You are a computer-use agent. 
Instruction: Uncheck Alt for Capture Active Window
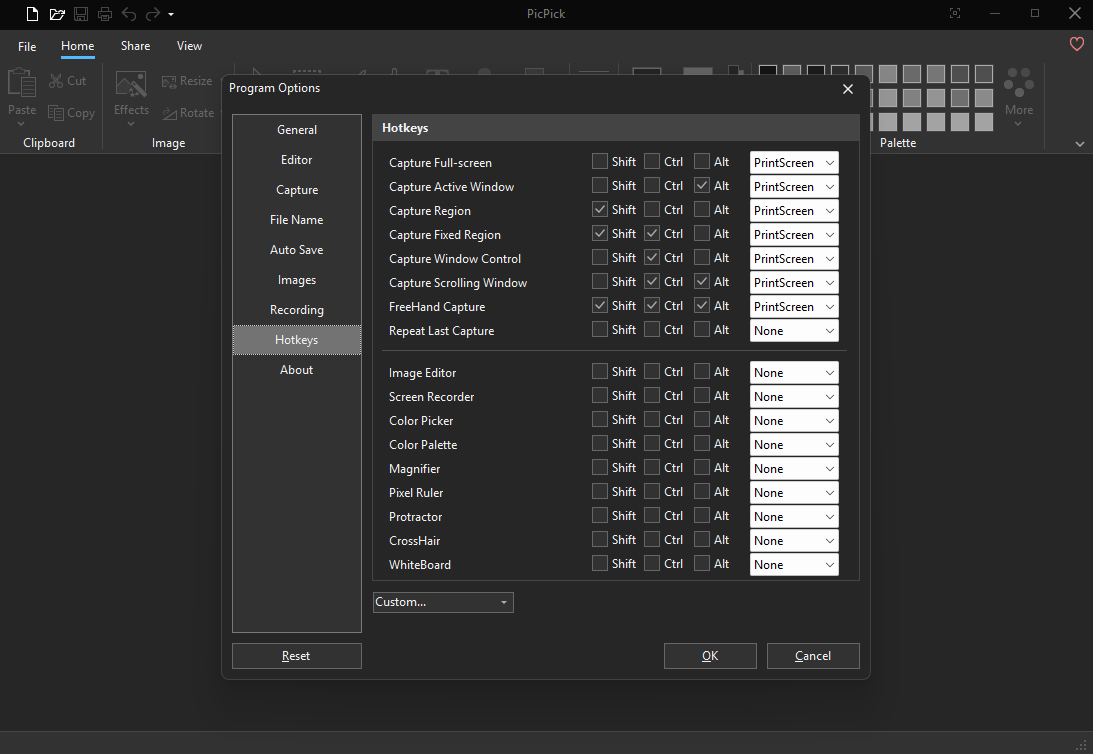(x=702, y=185)
